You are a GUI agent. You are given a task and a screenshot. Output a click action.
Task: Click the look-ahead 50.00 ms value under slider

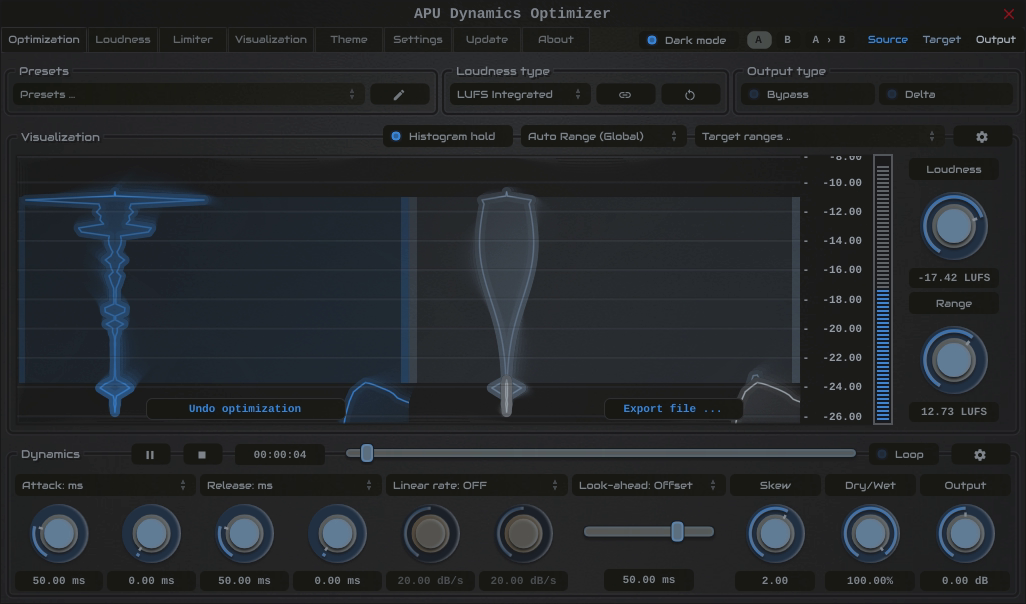pos(648,580)
